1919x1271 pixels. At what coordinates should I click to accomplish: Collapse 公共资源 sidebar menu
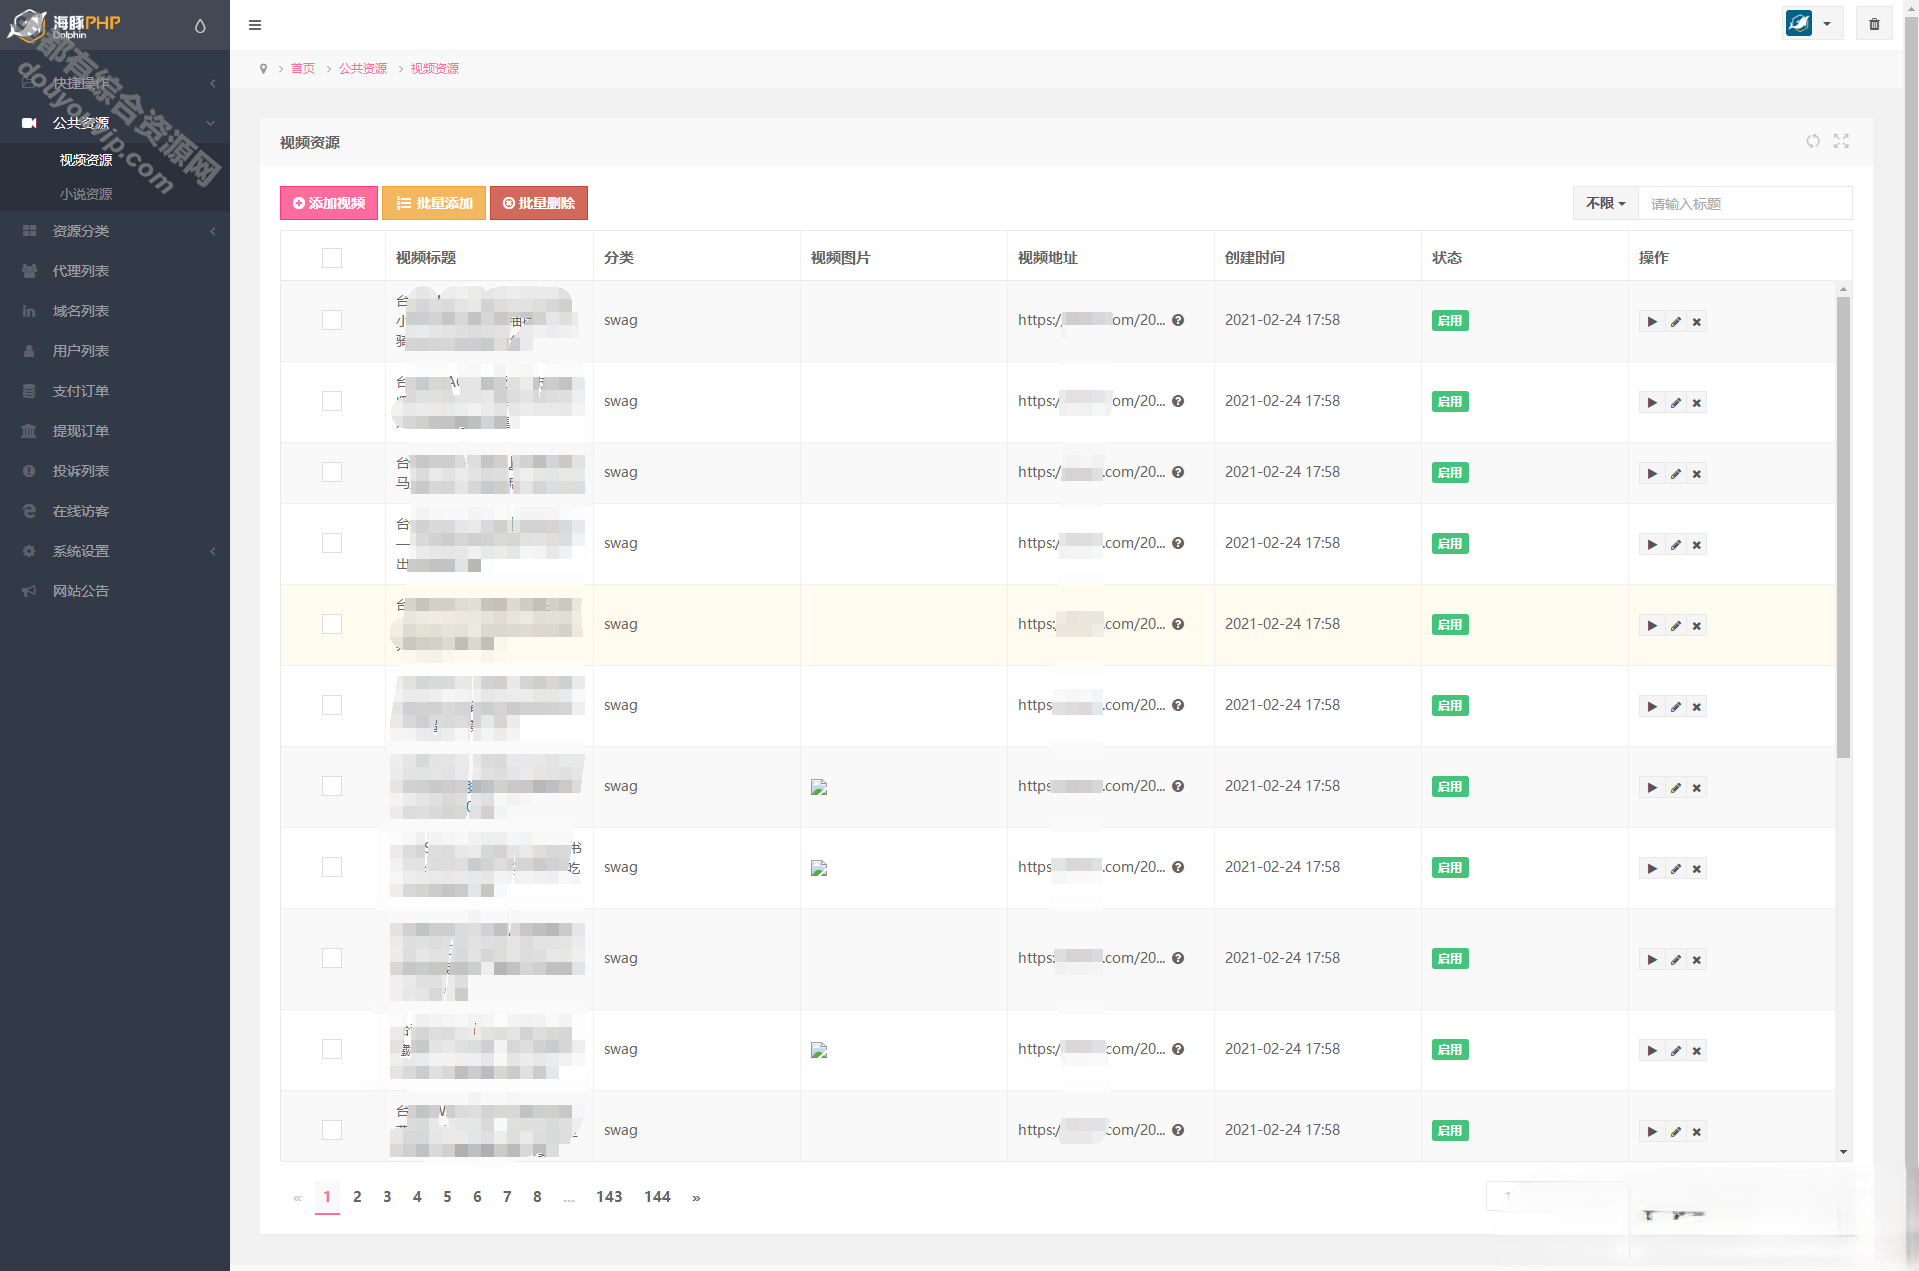[115, 123]
